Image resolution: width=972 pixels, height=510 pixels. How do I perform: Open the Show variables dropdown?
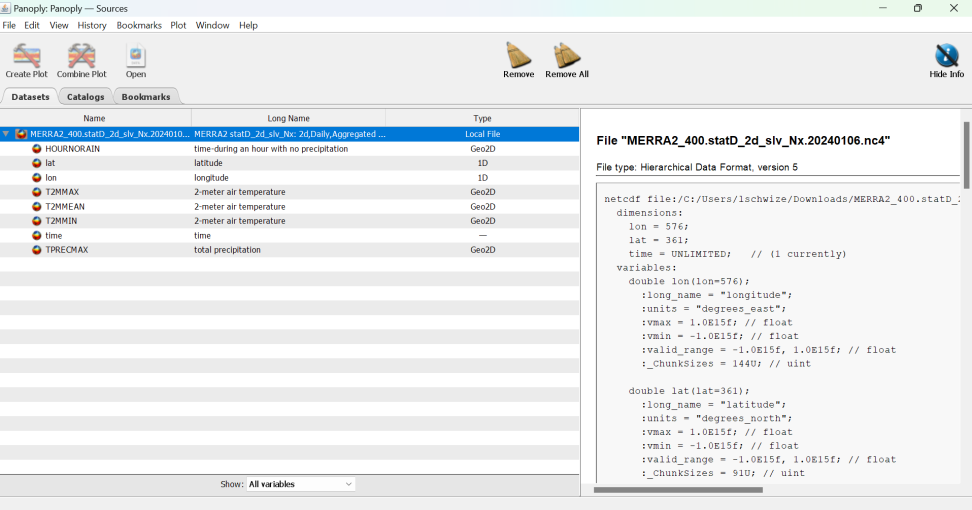[301, 484]
